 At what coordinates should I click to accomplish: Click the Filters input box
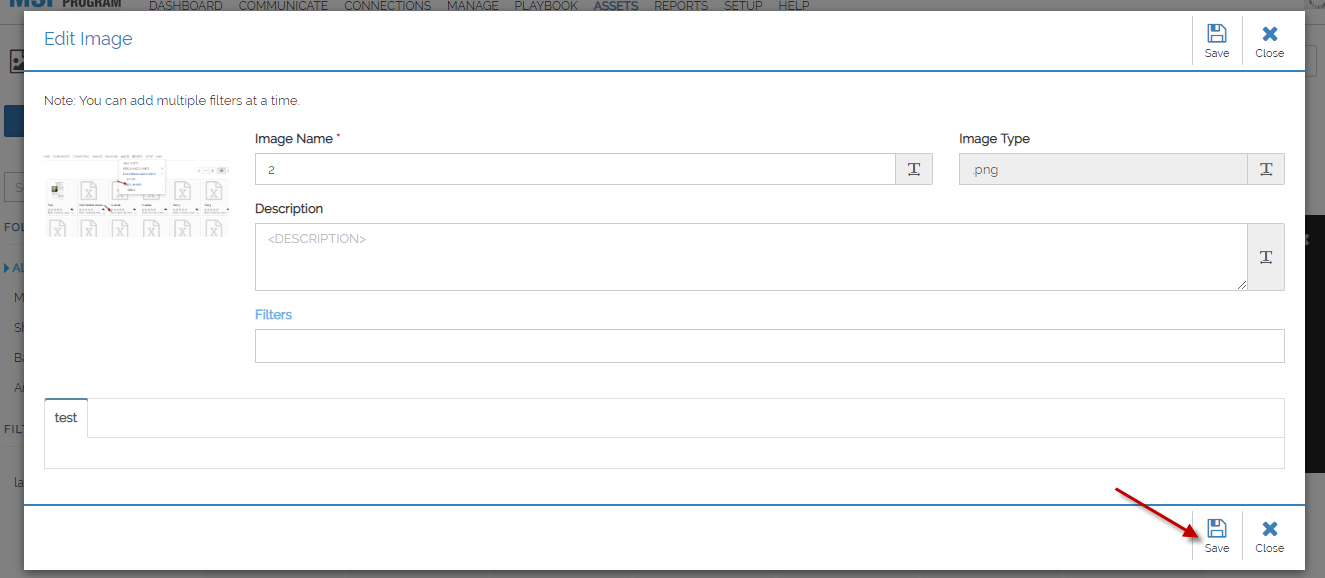click(769, 346)
